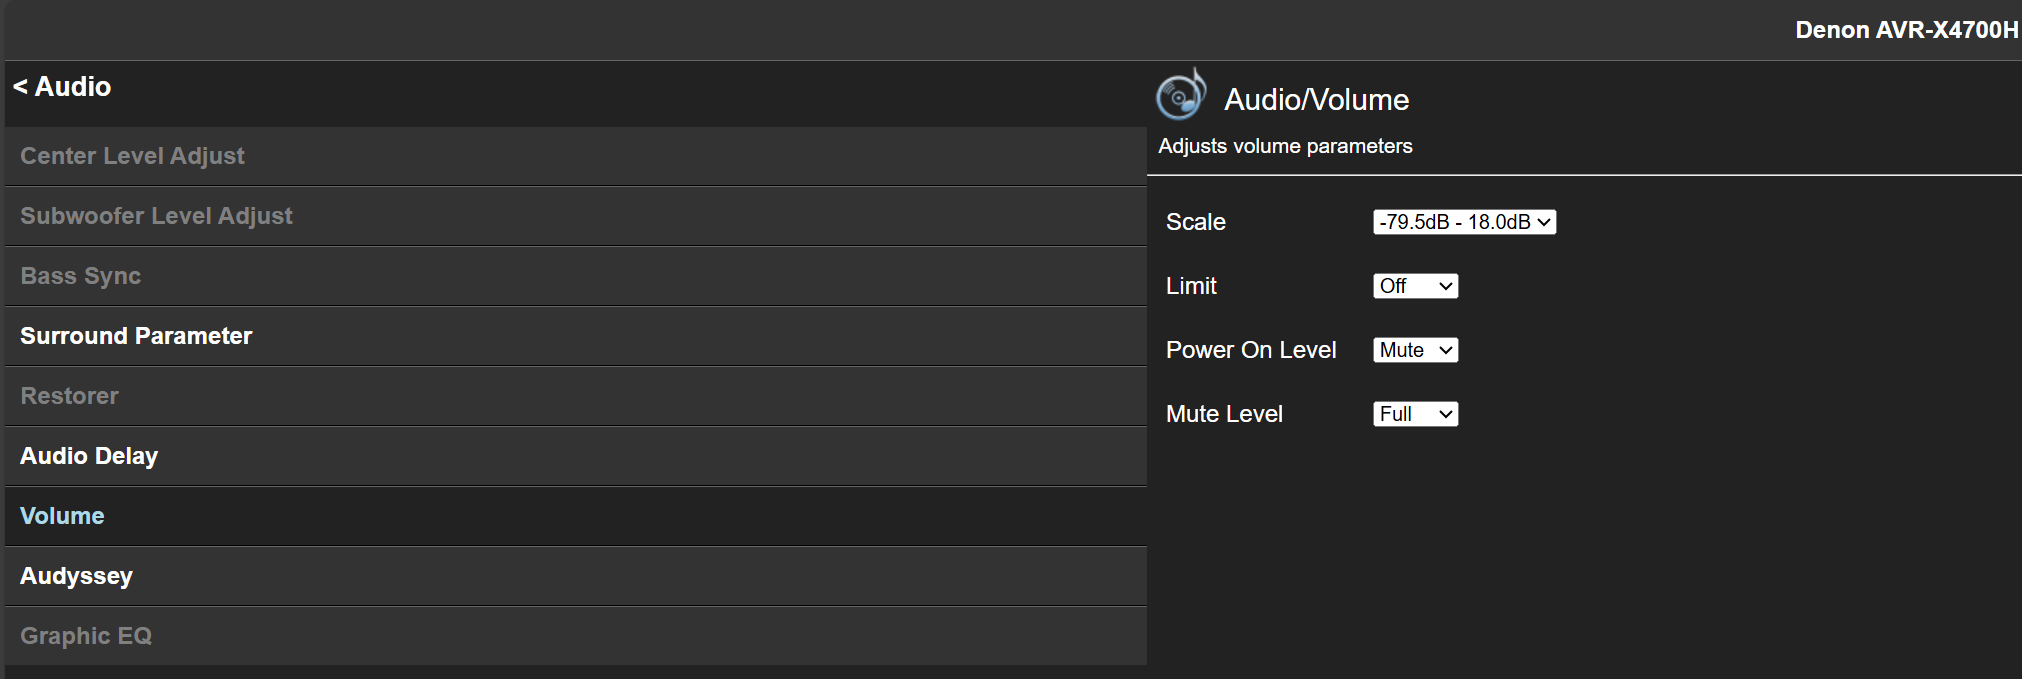The image size is (2022, 679).
Task: Open the Audio Delay settings
Action: (x=89, y=456)
